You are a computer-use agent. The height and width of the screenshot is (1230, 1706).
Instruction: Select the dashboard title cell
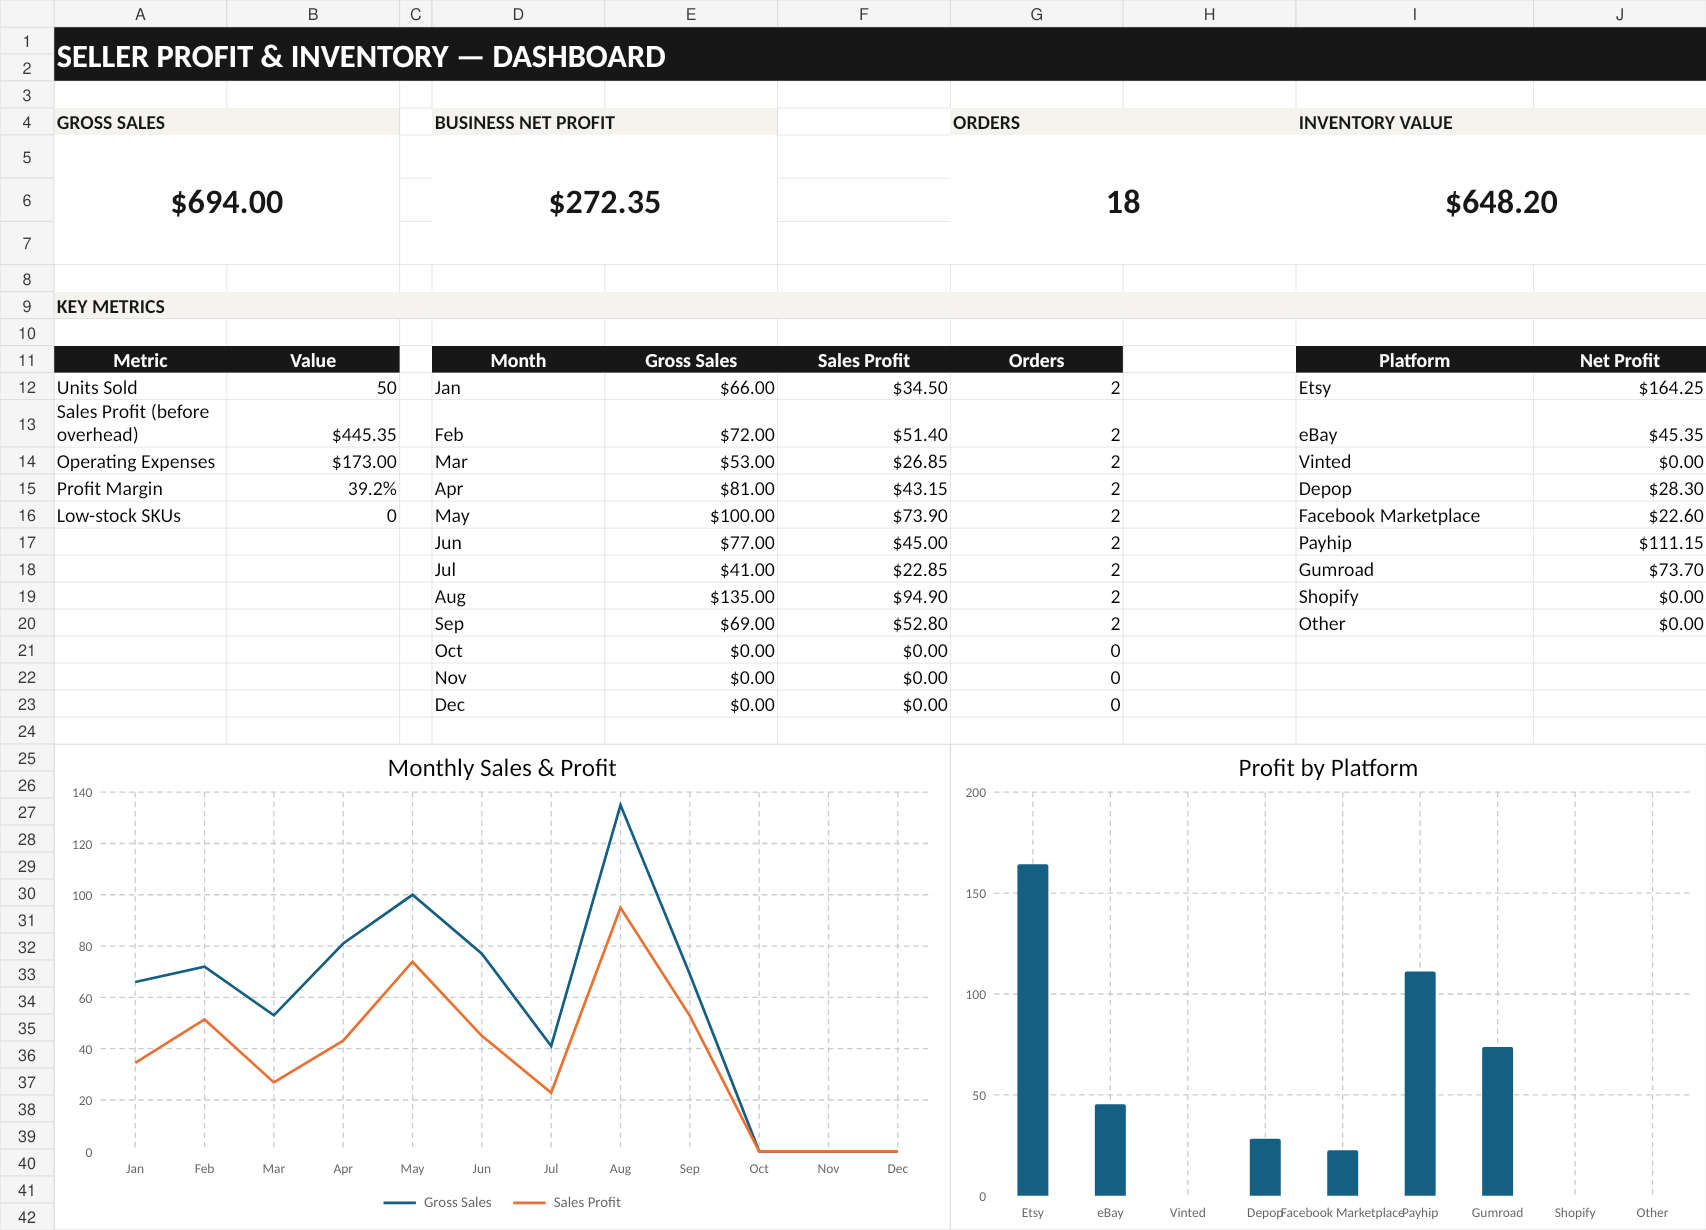[880, 54]
